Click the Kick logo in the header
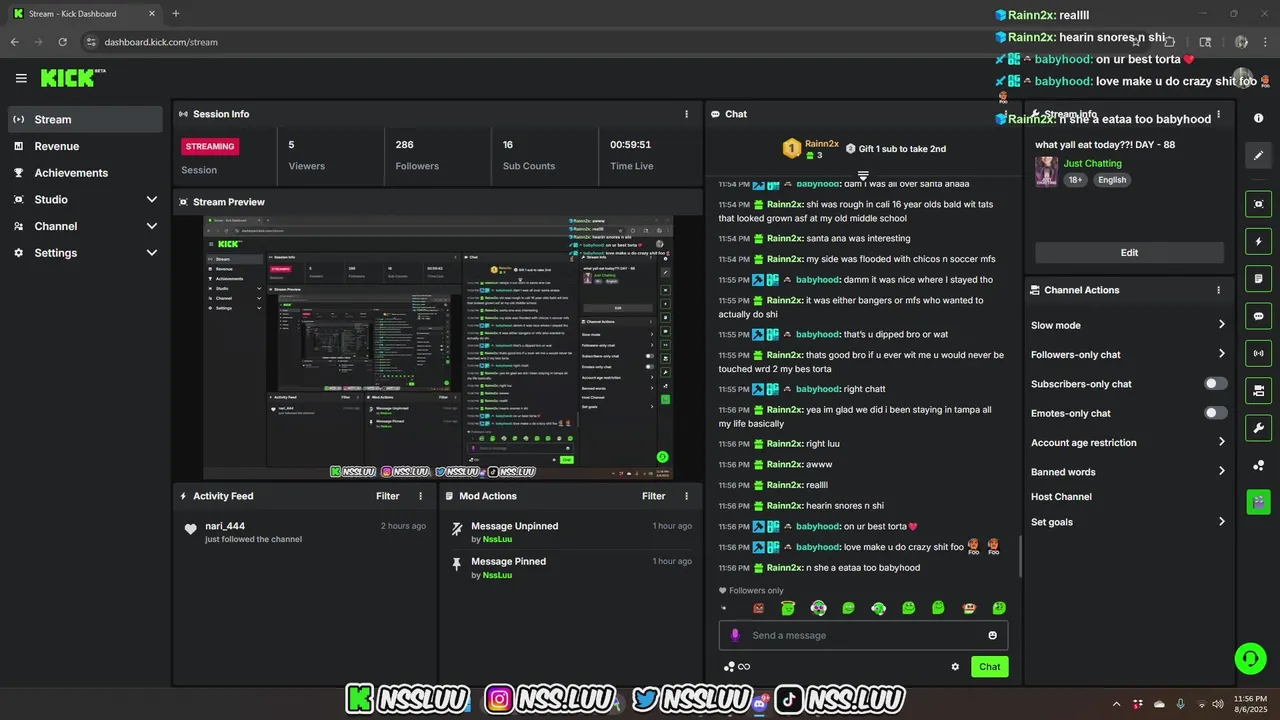 click(x=72, y=78)
